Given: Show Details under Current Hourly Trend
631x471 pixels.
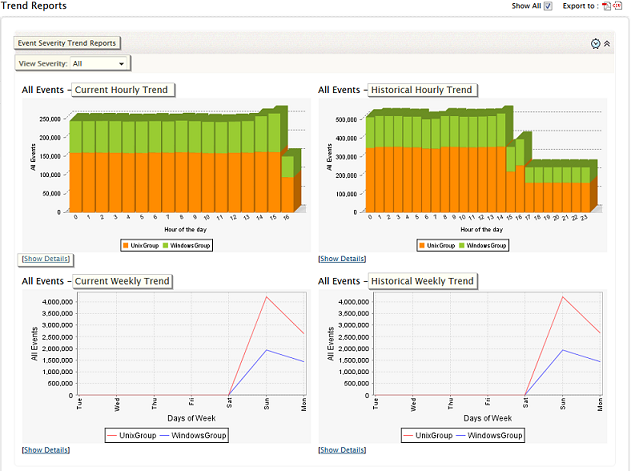Looking at the screenshot, I should pos(46,259).
